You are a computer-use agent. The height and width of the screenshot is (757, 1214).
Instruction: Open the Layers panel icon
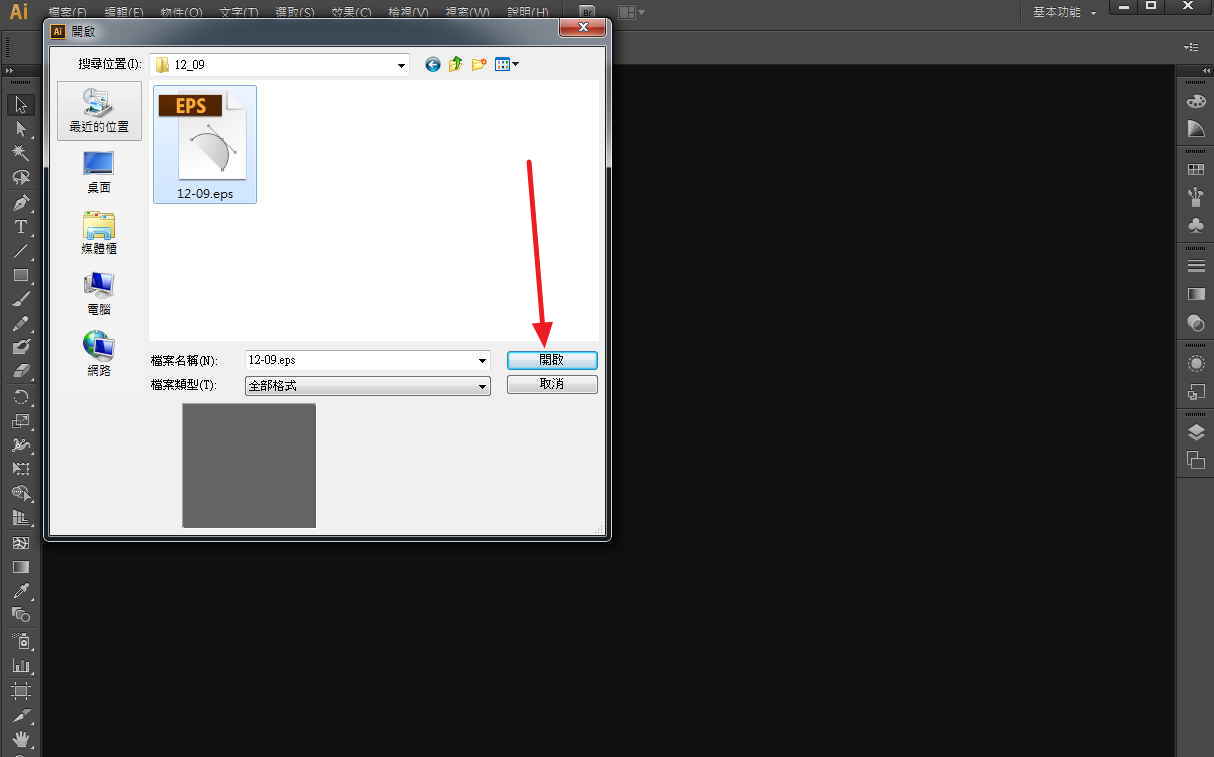pos(1195,432)
